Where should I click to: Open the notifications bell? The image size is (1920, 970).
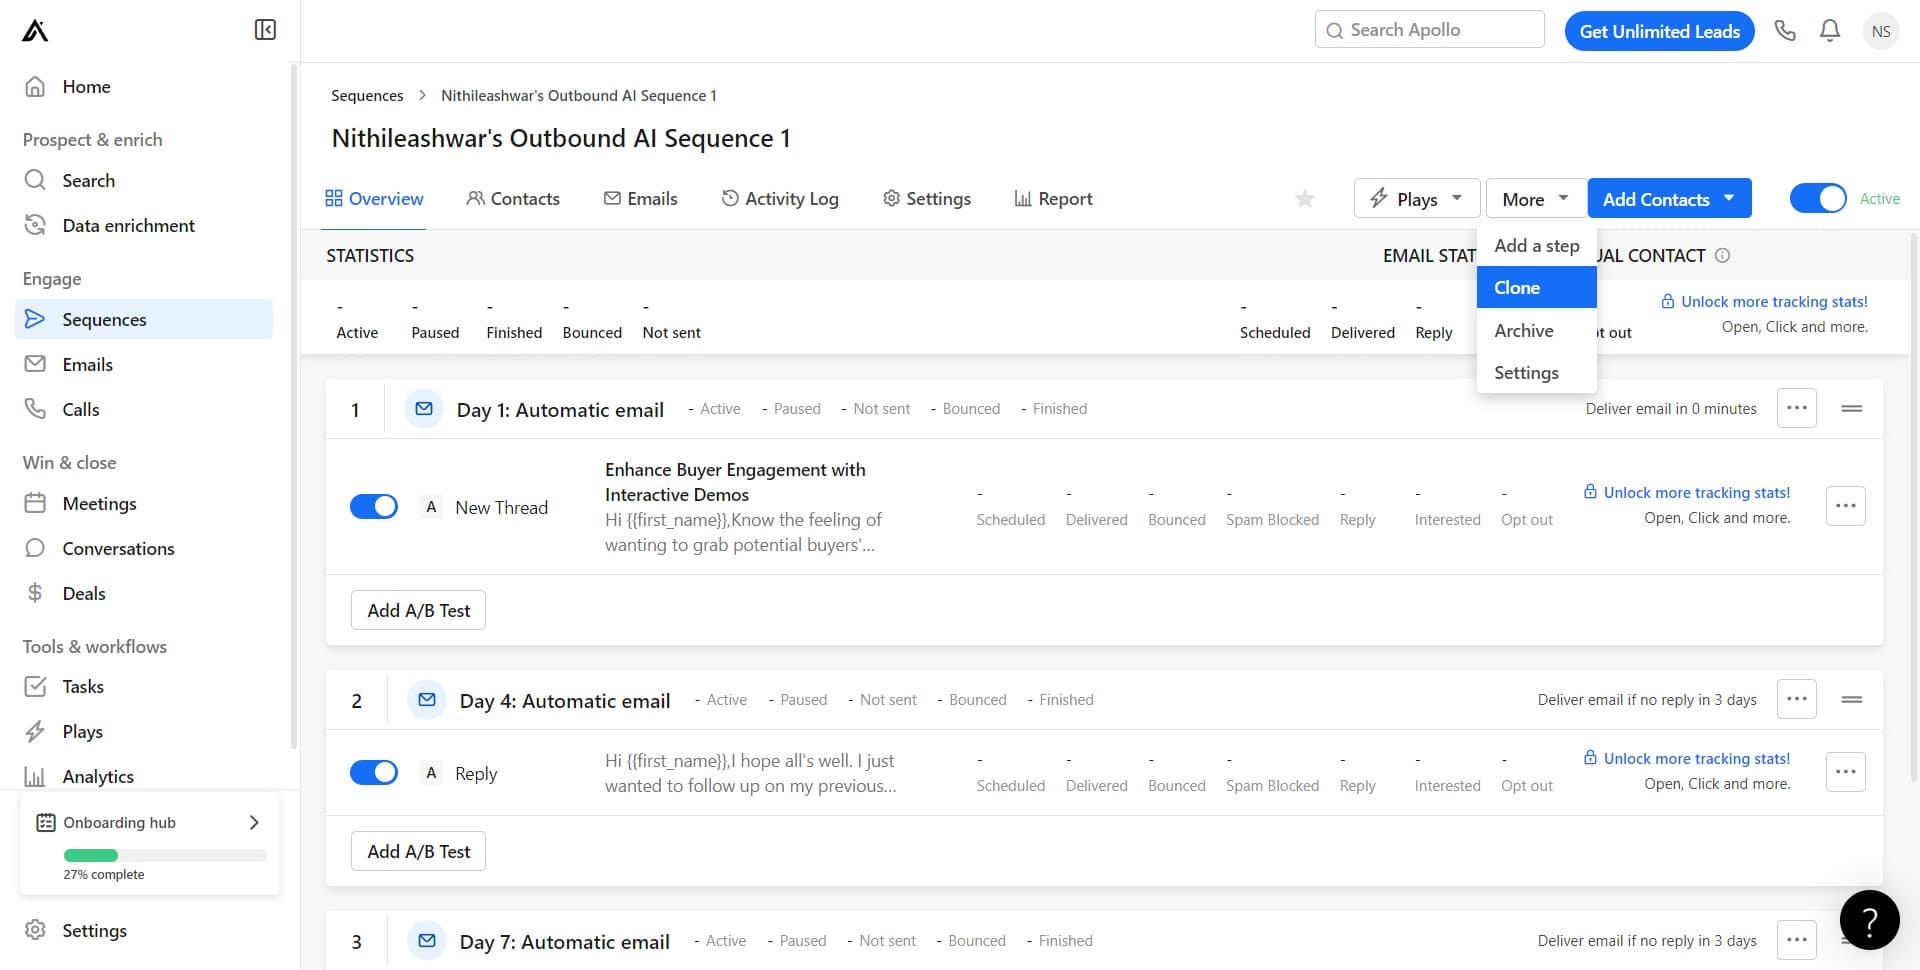click(1829, 31)
